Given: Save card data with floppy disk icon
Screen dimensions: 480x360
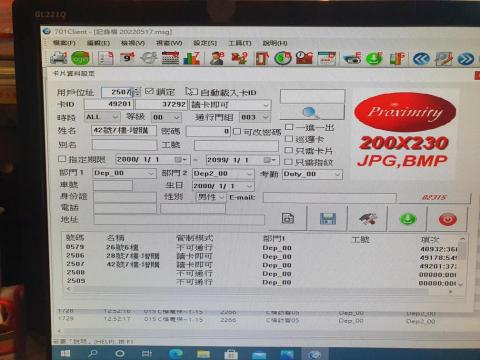Looking at the screenshot, I should pos(328,219).
